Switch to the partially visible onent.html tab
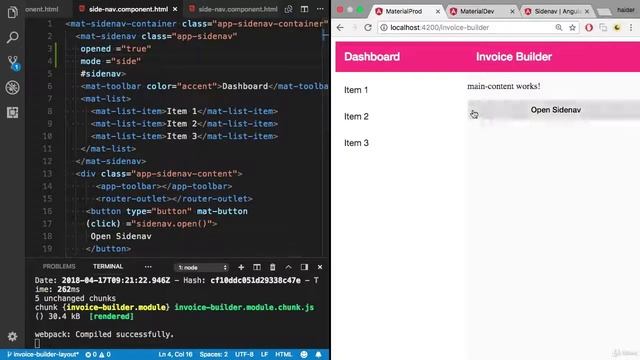The height and width of the screenshot is (360, 640). 42,9
